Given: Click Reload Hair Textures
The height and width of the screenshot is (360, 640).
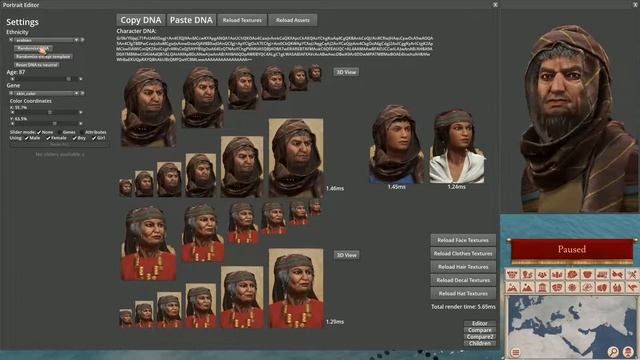Looking at the screenshot, I should (x=463, y=267).
